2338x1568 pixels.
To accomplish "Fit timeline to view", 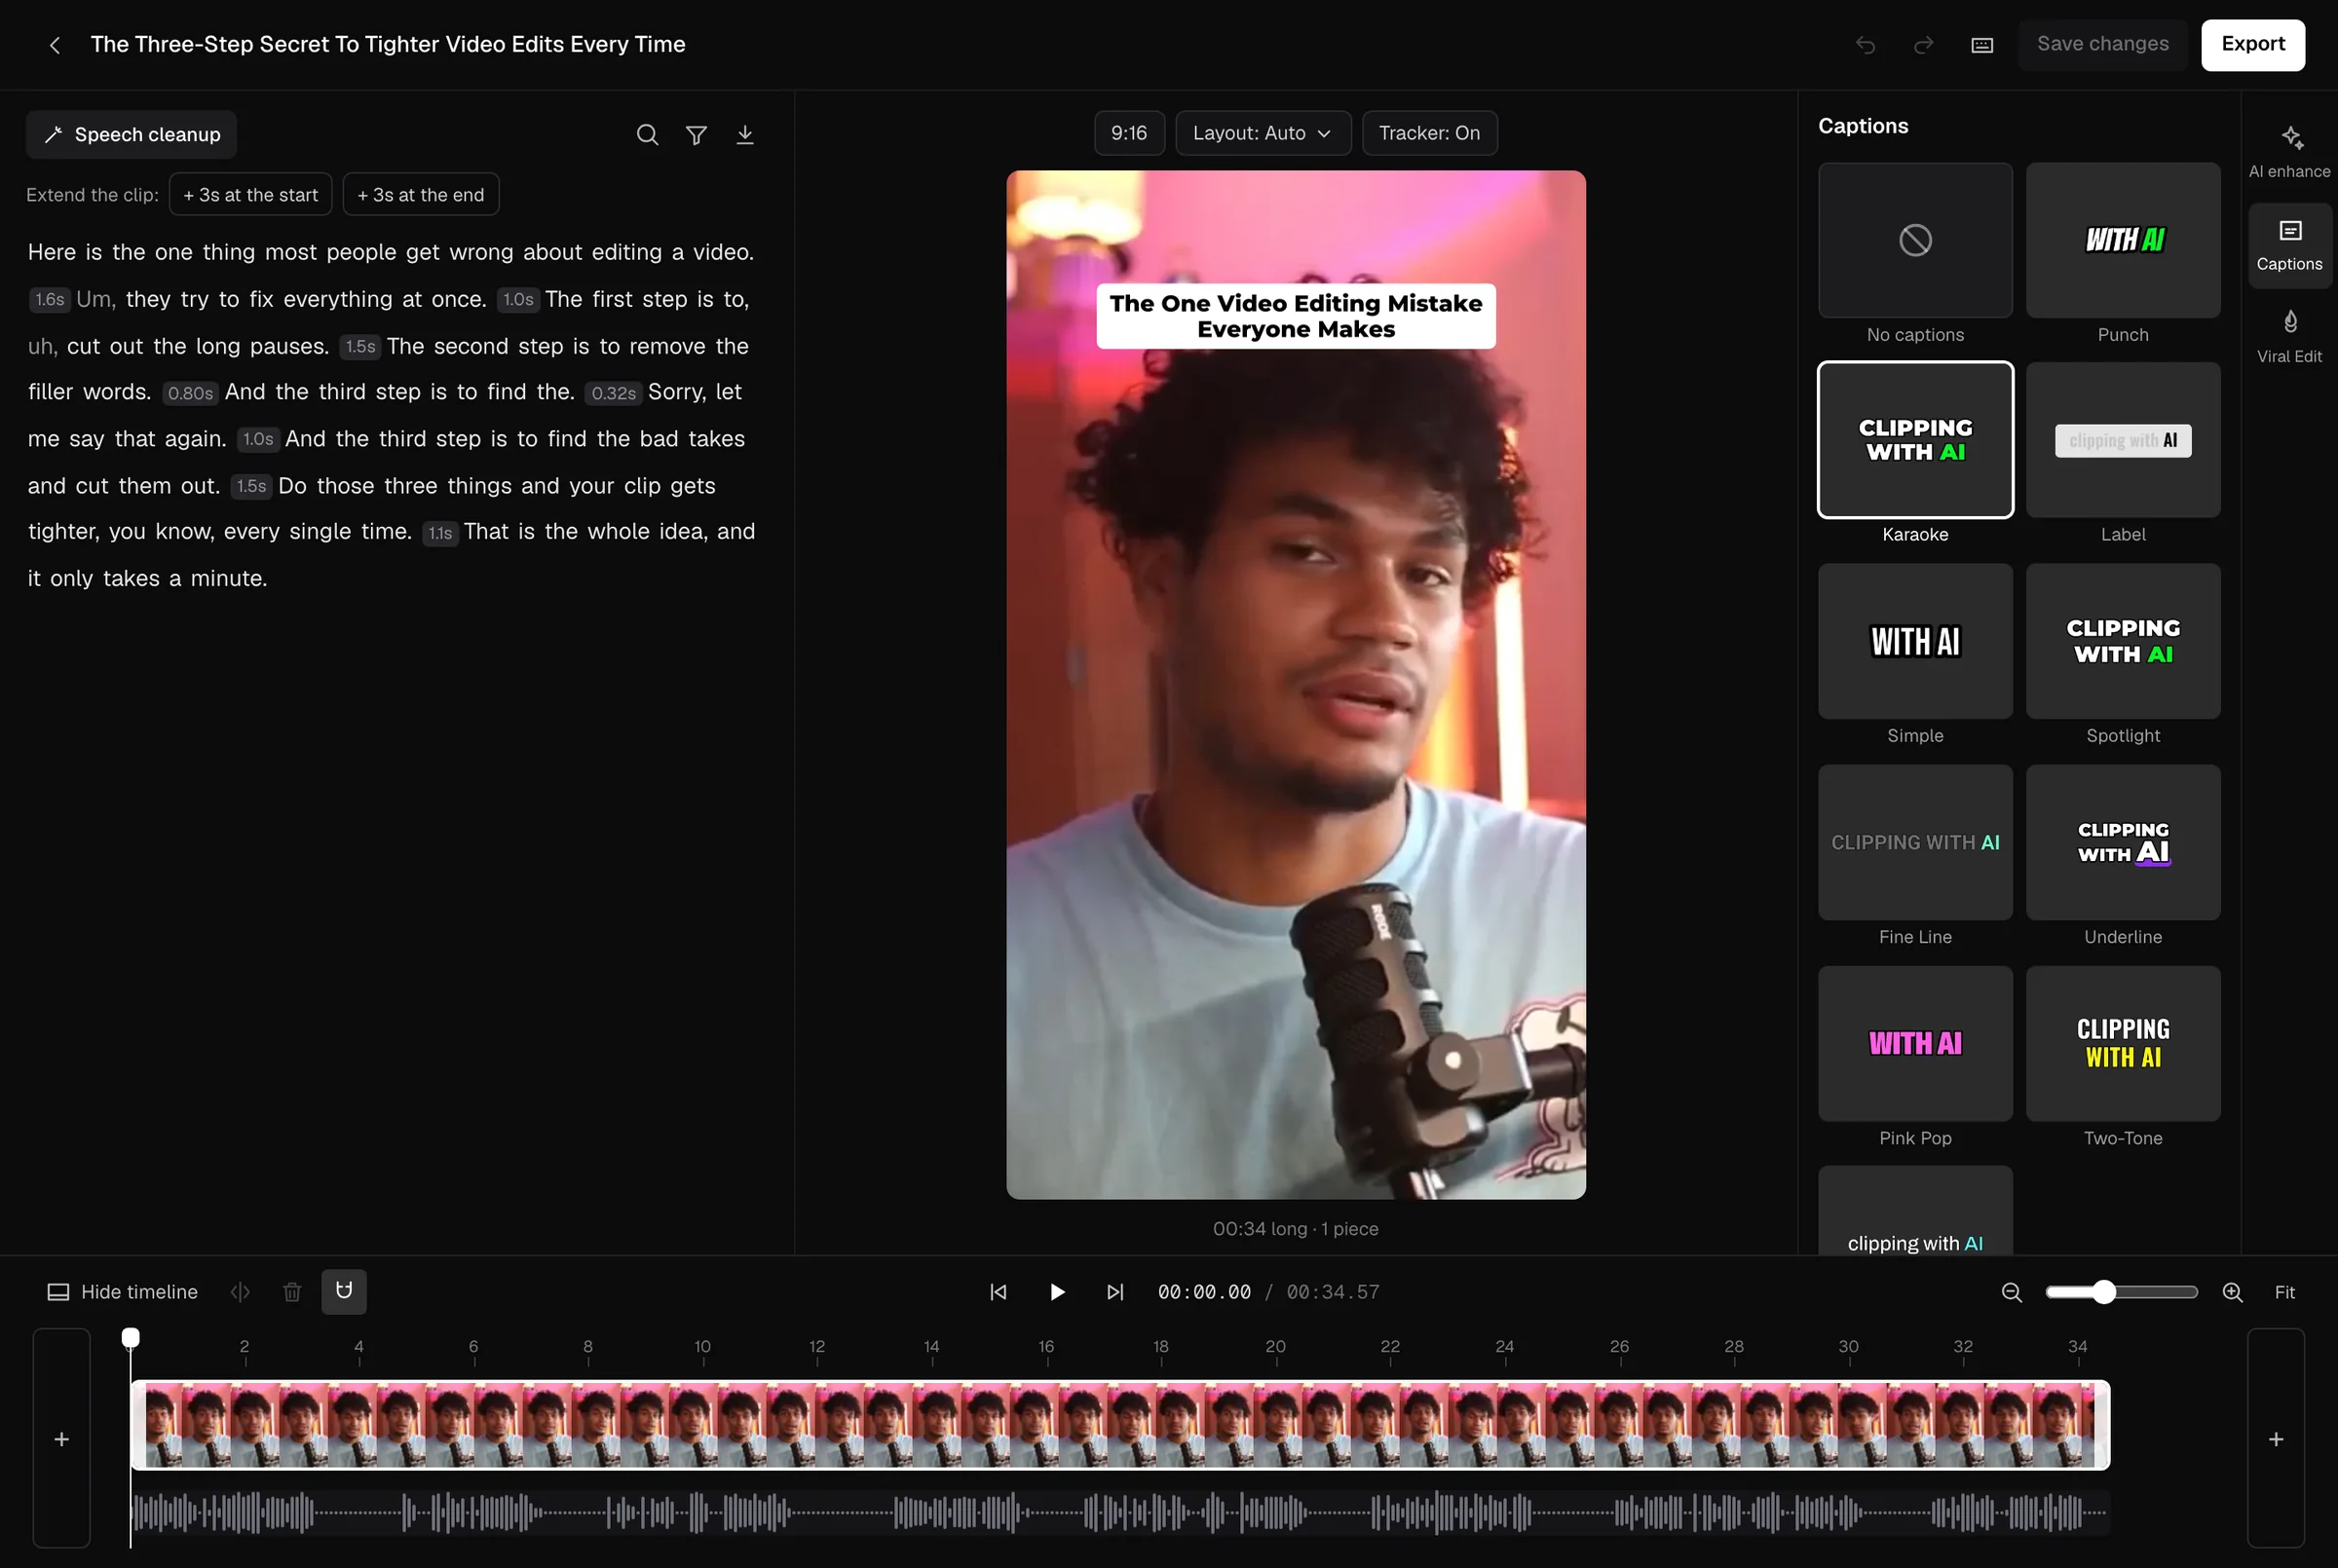I will point(2284,1292).
